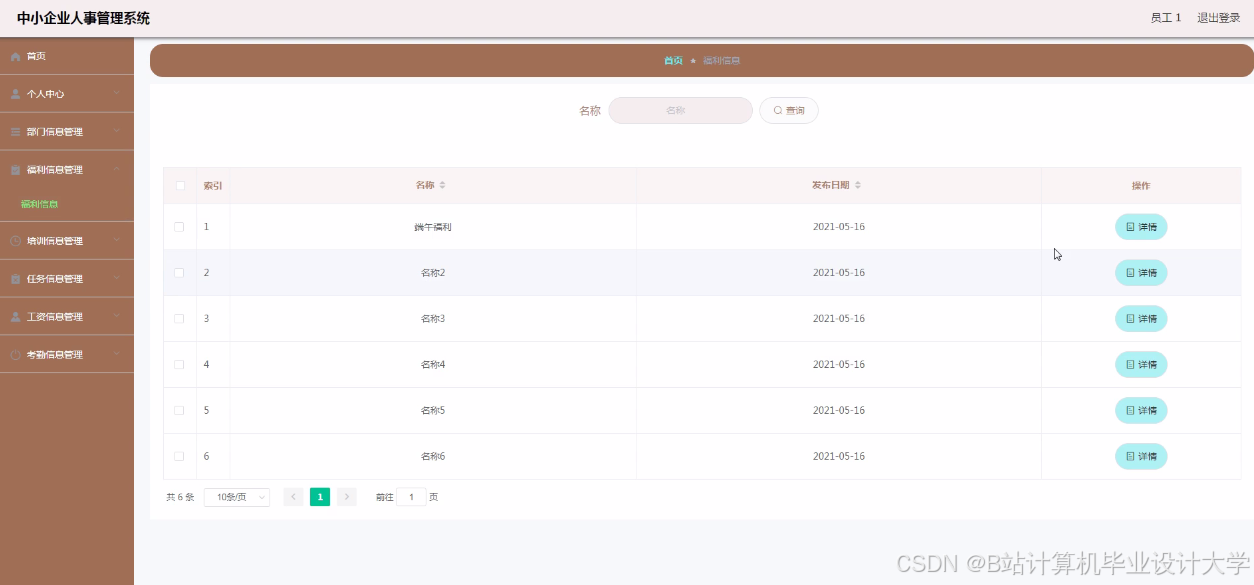Viewport: 1254px width, 585px height.
Task: Sort the table by 发布日期 column arrows
Action: click(x=857, y=186)
